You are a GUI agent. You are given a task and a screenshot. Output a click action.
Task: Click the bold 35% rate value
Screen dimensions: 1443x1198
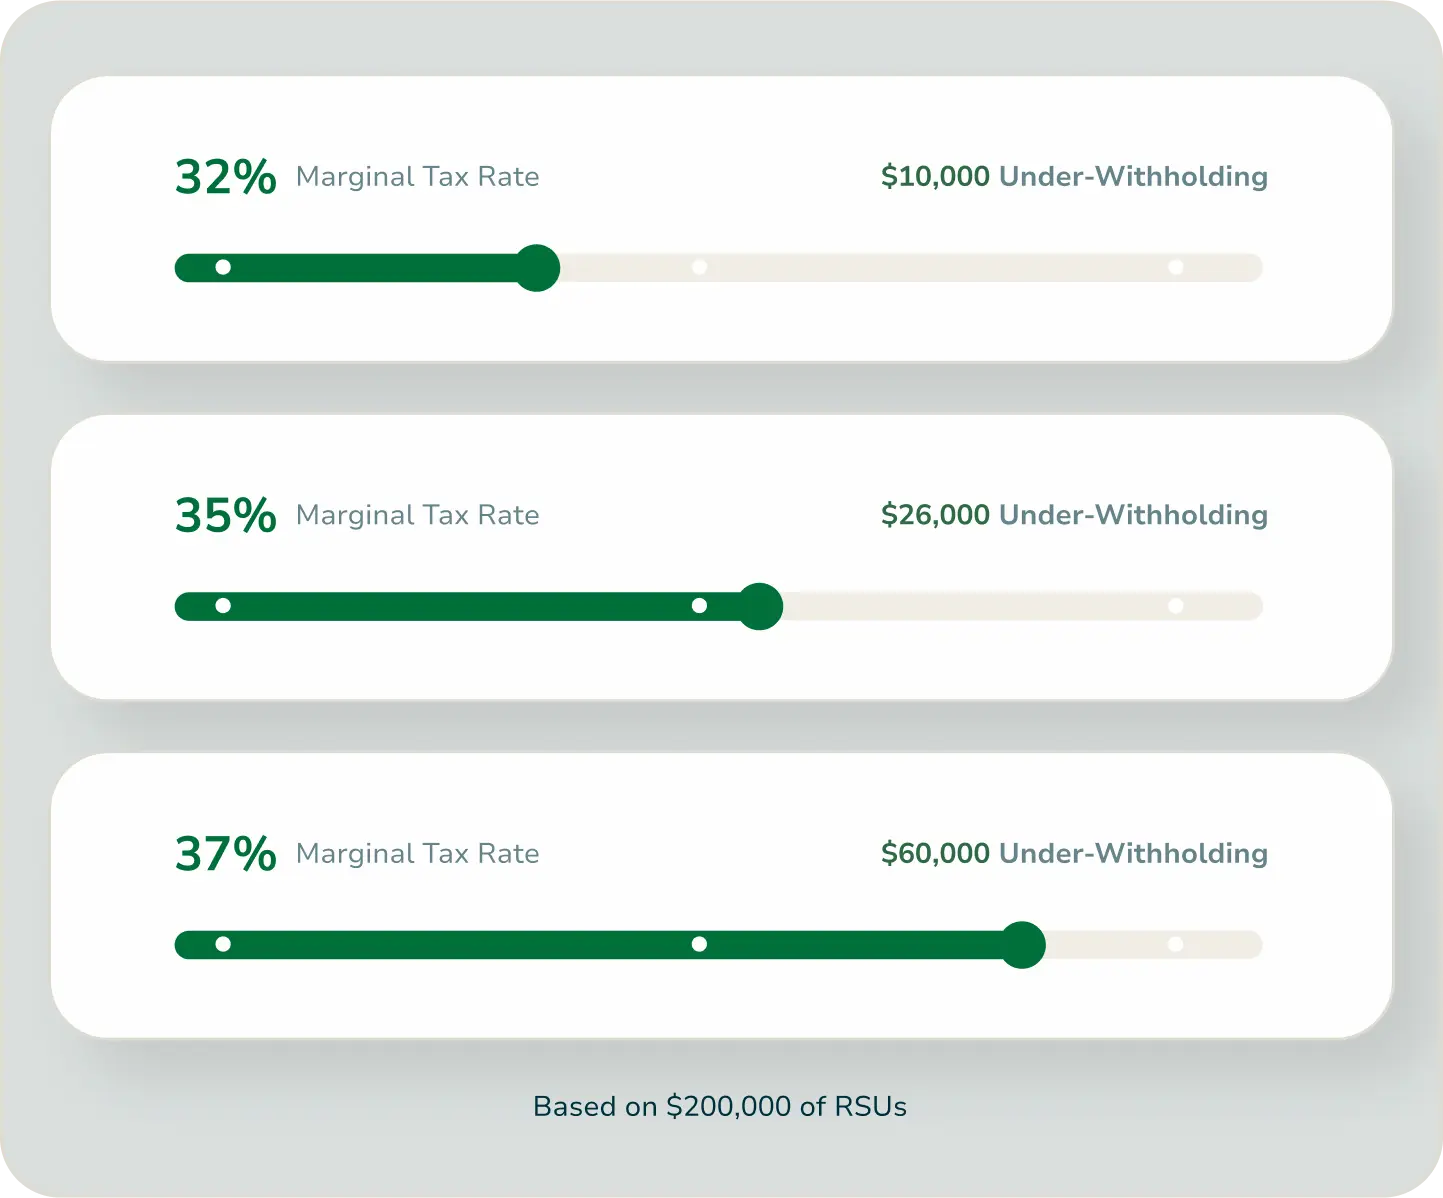point(226,515)
